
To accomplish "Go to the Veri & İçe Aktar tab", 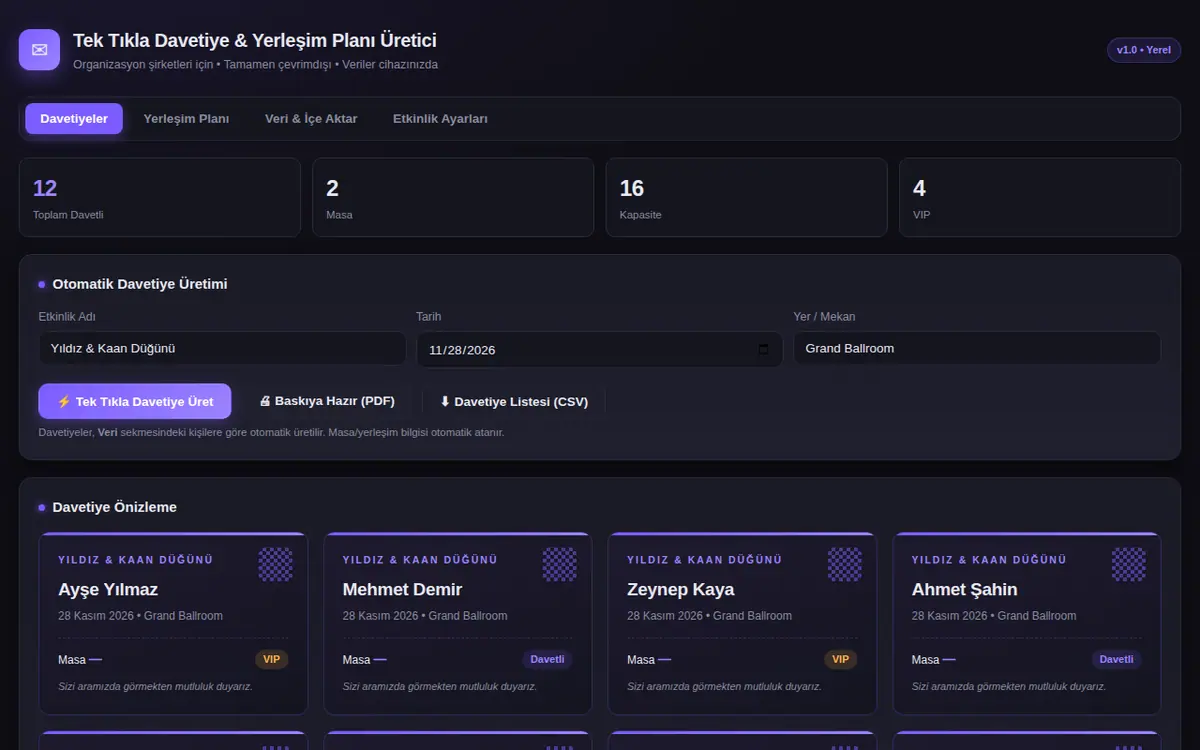I will [x=311, y=118].
